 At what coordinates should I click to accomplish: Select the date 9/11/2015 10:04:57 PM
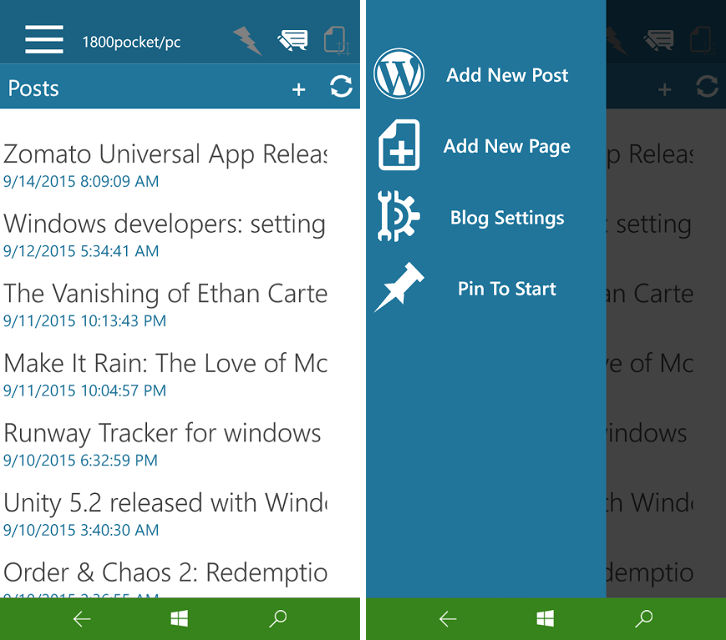84,390
